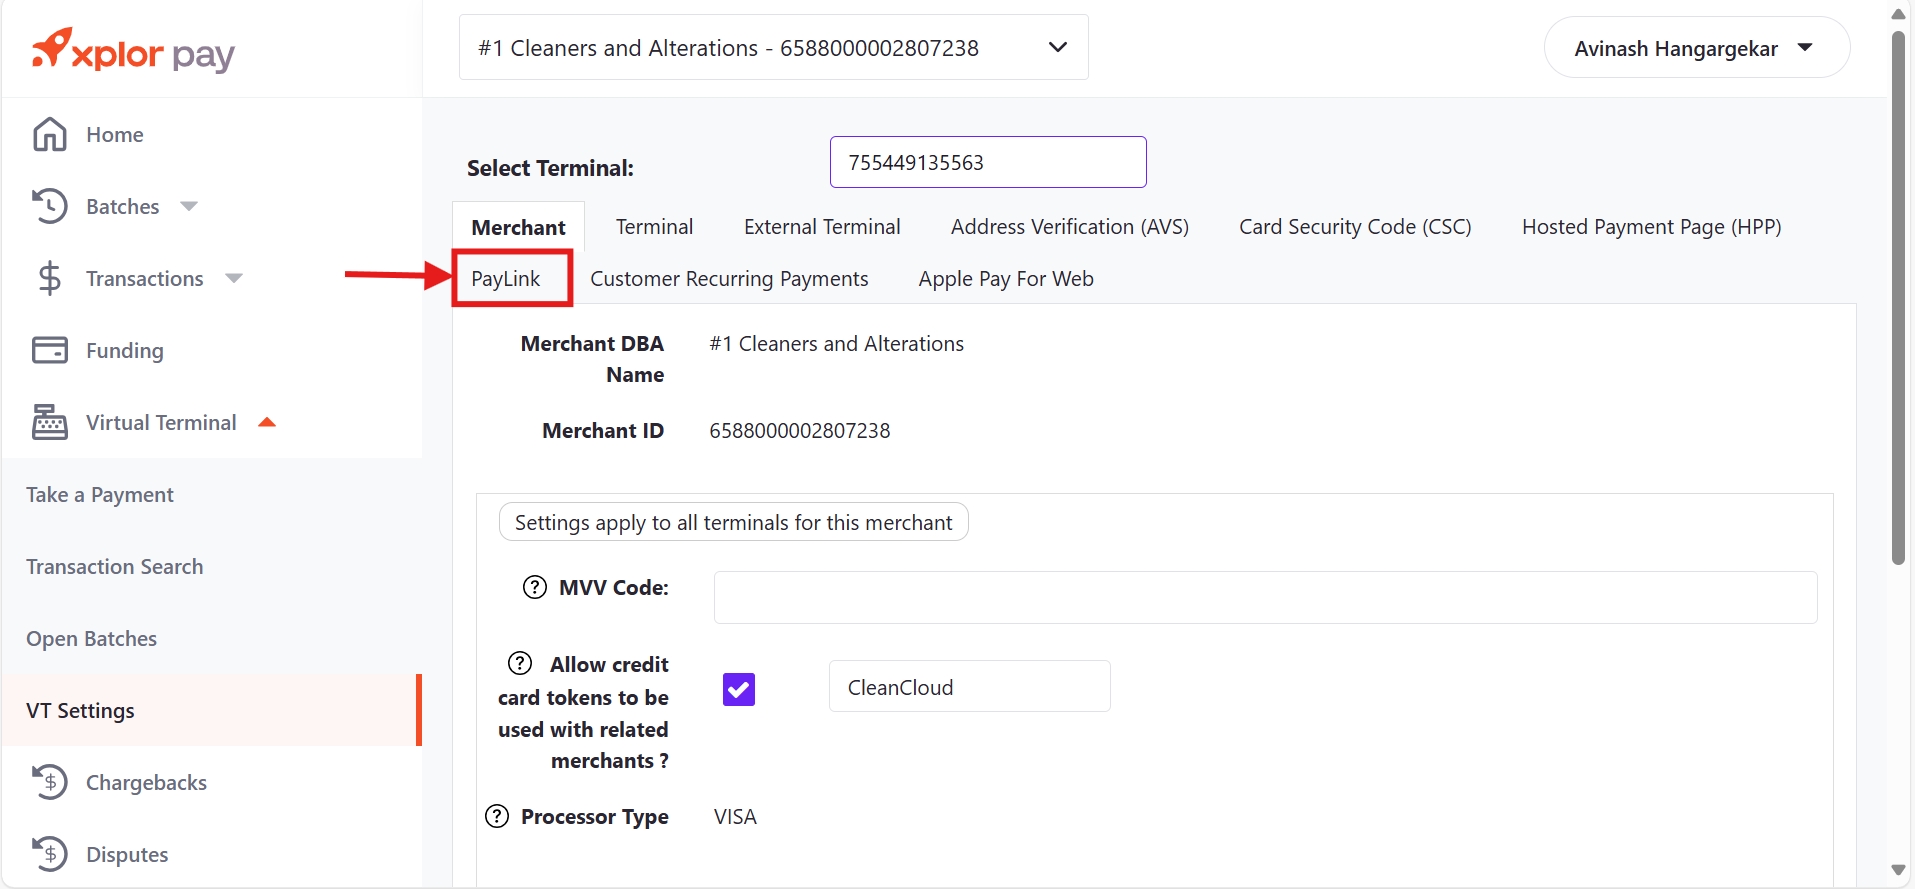Viewport: 1915px width, 889px height.
Task: Expand the Batches submenu arrow
Action: (189, 206)
